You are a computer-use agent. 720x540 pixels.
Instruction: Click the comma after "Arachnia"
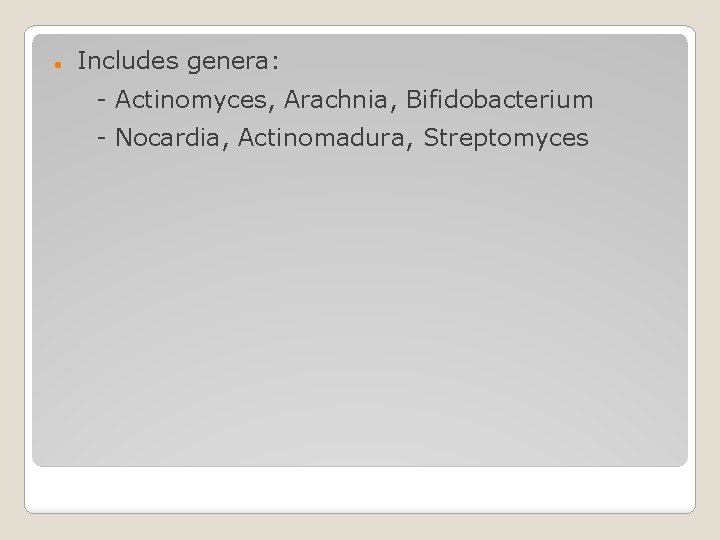point(394,109)
